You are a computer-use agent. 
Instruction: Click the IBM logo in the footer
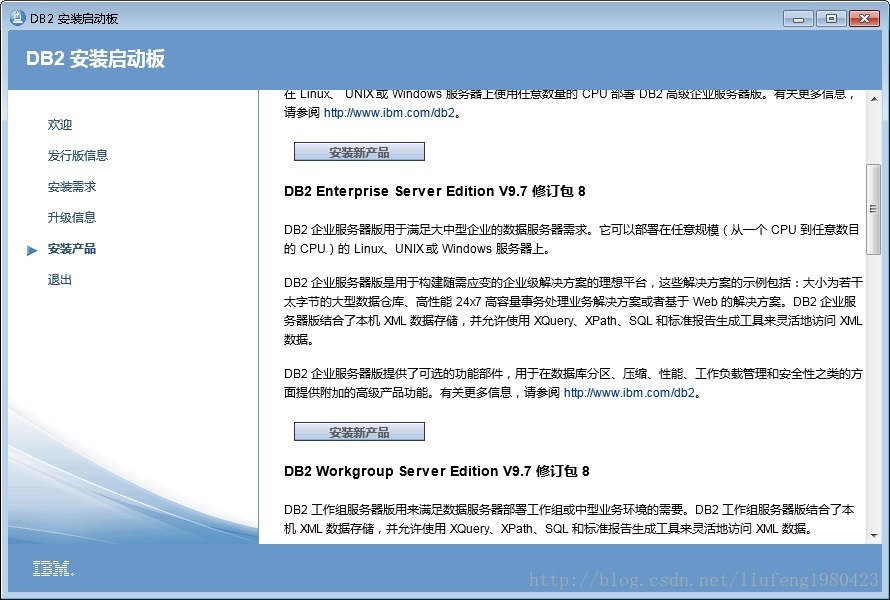tap(53, 568)
